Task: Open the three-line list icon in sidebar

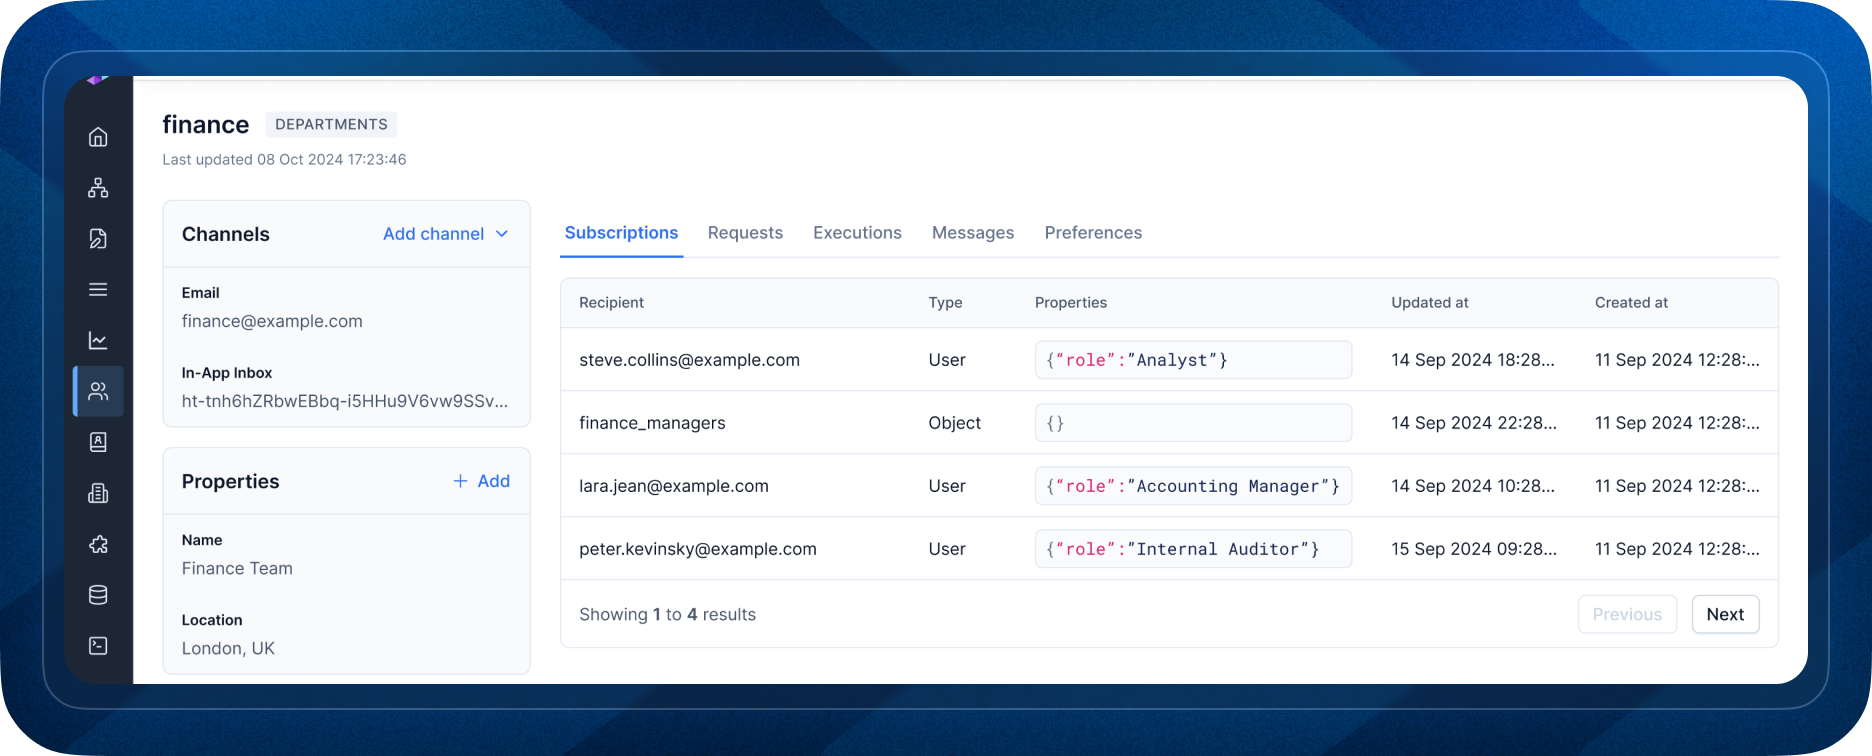Action: tap(98, 290)
